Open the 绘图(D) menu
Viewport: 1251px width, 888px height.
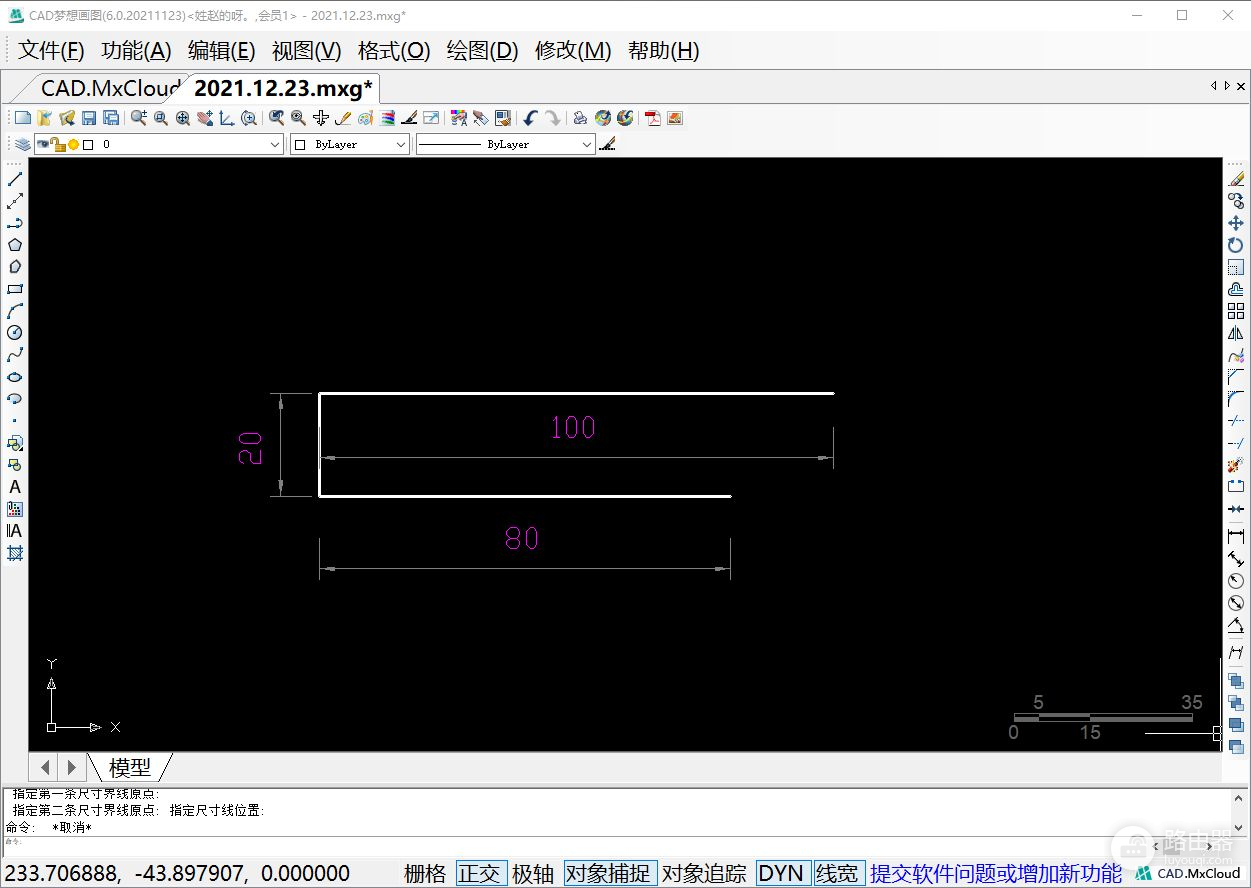click(x=482, y=51)
